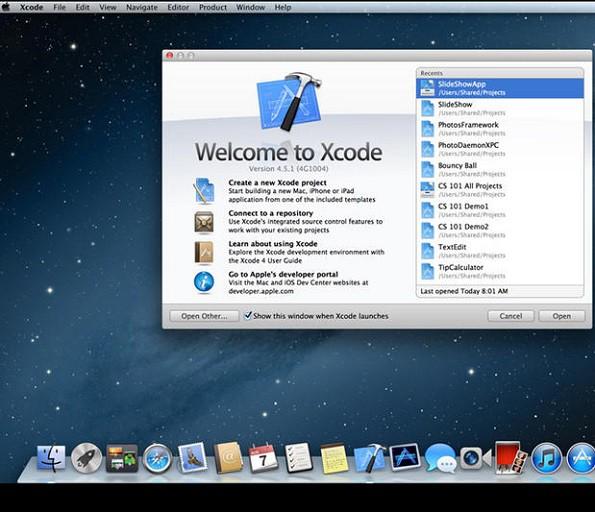Open iTunes from the Dock
595x512 pixels.
click(546, 458)
